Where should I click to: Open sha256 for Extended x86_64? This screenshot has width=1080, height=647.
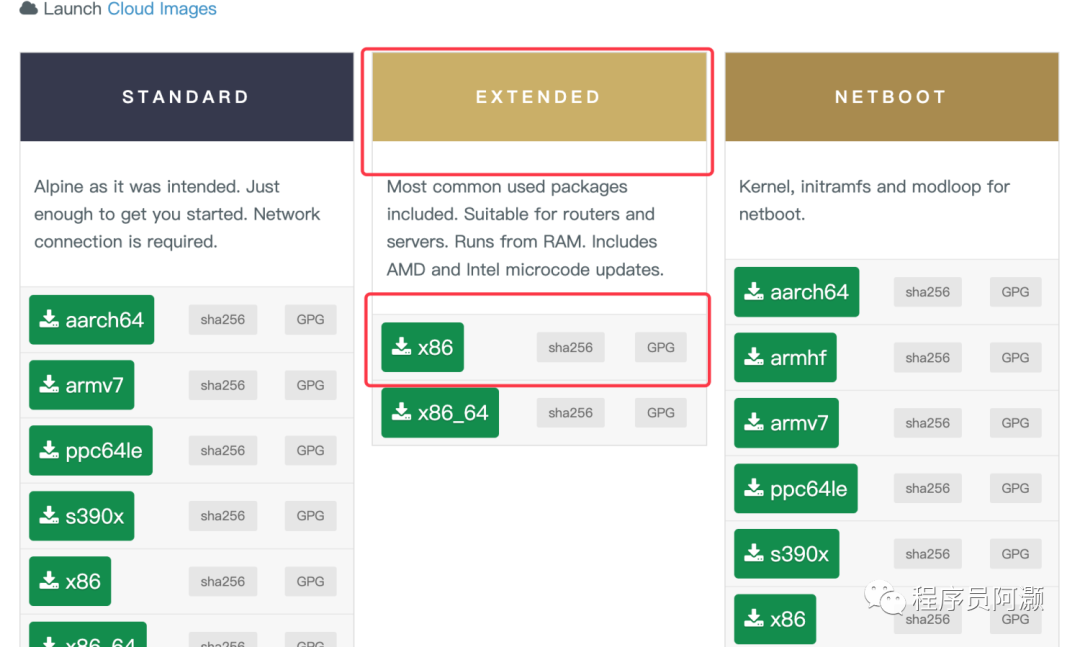[x=570, y=413]
